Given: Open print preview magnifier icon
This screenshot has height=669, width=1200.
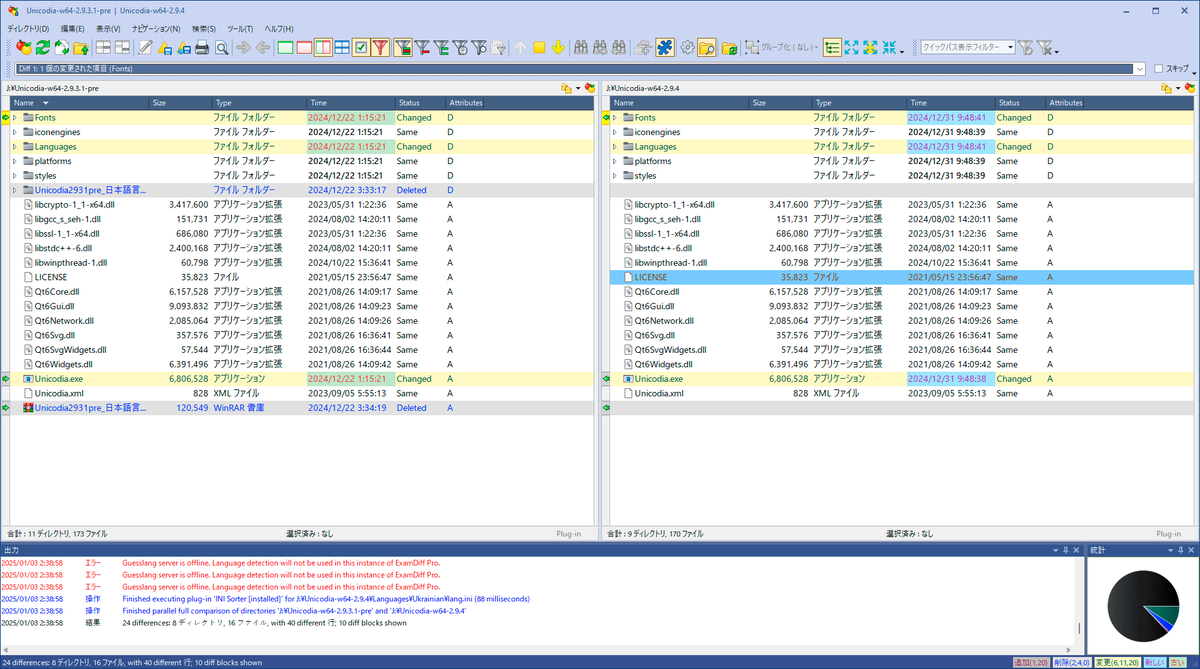Looking at the screenshot, I should (221, 47).
